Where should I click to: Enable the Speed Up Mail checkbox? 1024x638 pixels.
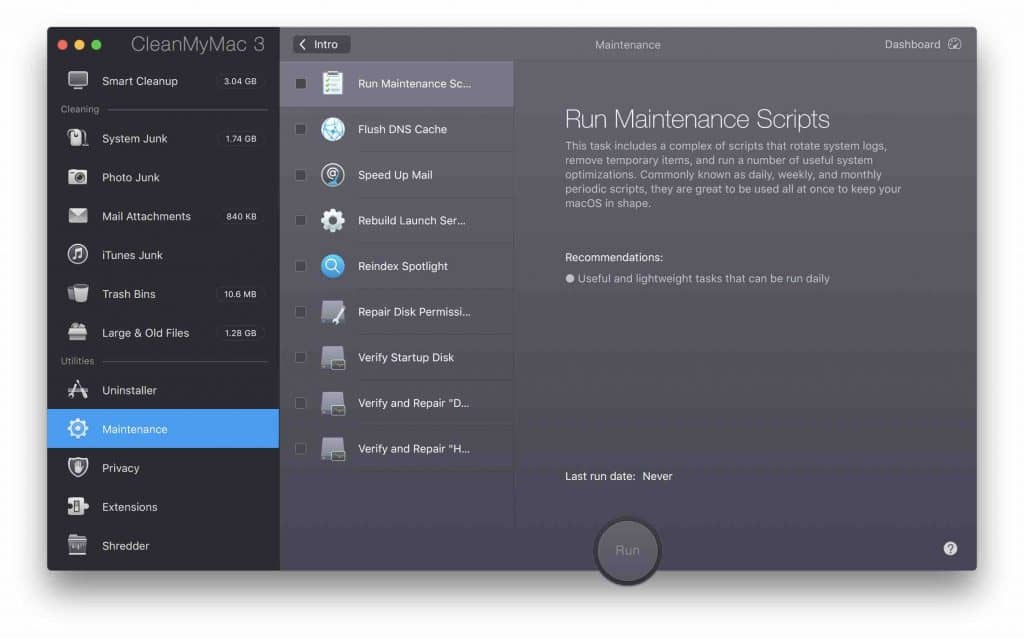coord(300,175)
